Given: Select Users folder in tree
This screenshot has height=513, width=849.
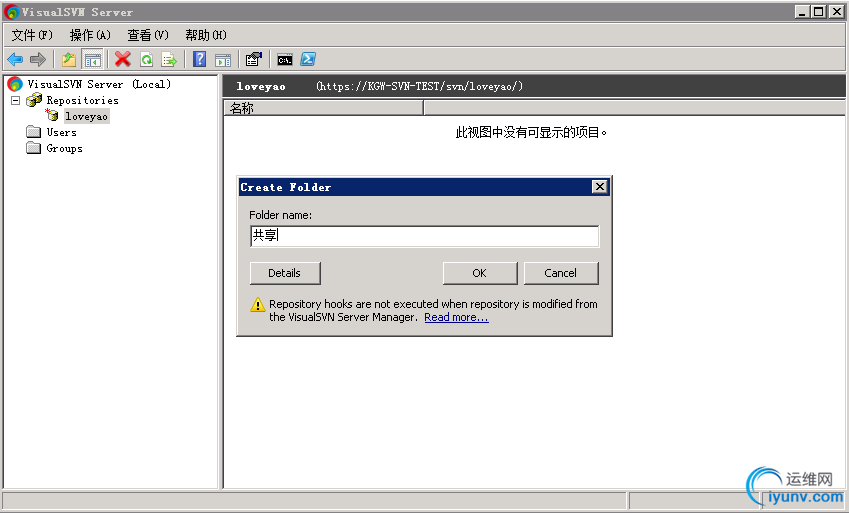Looking at the screenshot, I should [61, 132].
